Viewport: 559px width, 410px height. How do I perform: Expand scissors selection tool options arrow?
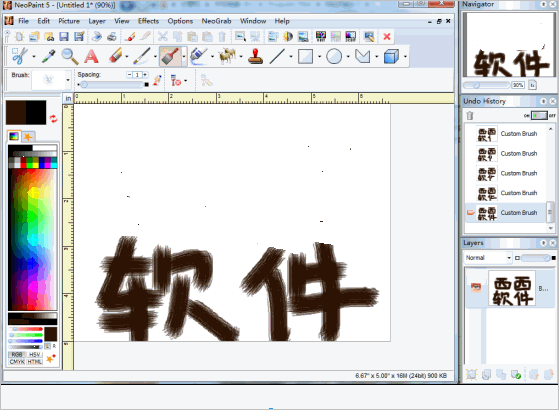(34, 56)
